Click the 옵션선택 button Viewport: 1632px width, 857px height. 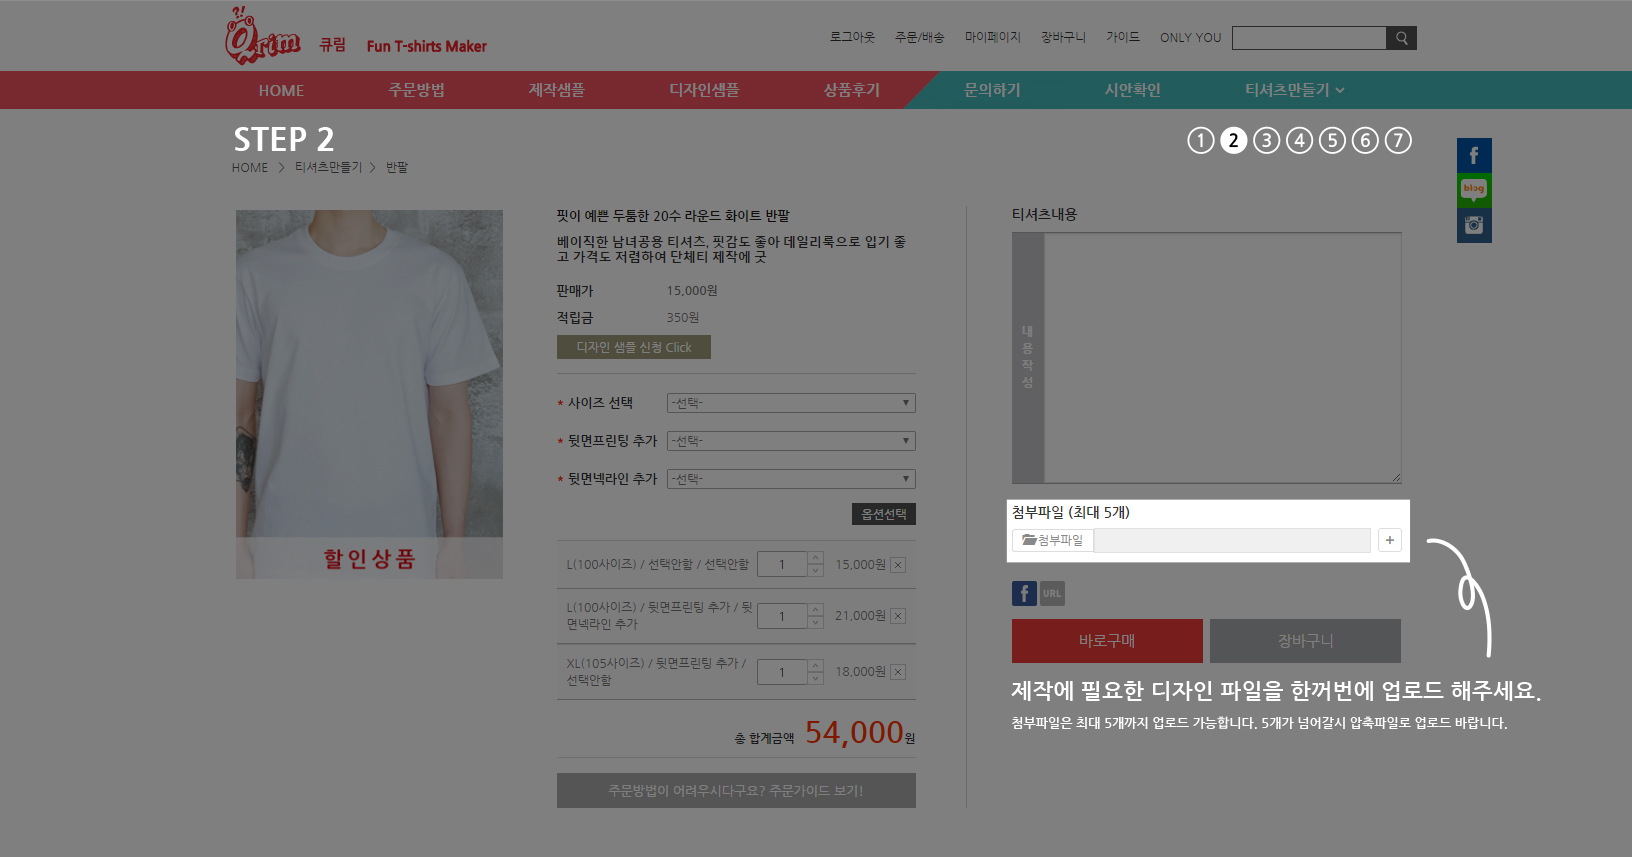[x=883, y=514]
